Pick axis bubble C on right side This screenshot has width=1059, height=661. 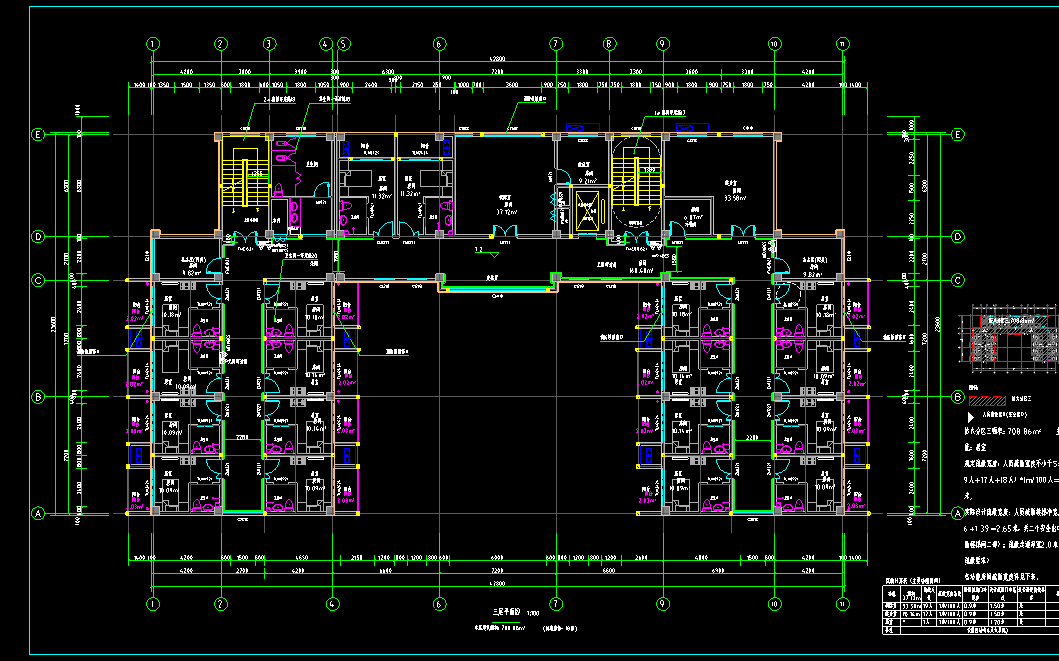click(x=958, y=280)
